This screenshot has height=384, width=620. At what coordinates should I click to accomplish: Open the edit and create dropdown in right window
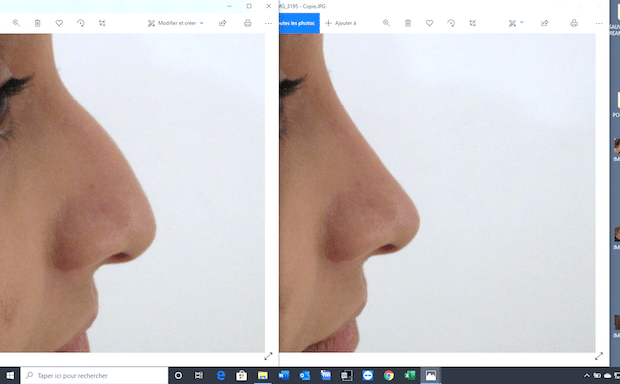tap(516, 23)
